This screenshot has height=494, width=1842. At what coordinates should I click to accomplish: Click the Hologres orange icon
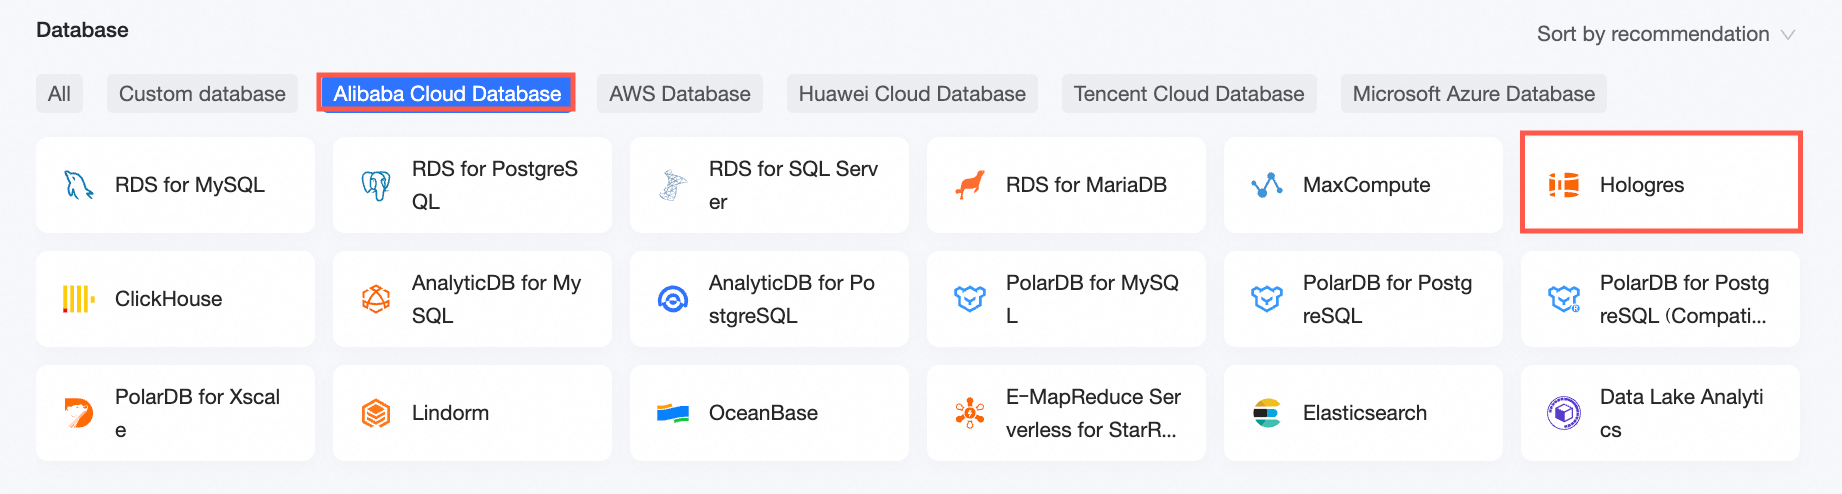coord(1563,185)
